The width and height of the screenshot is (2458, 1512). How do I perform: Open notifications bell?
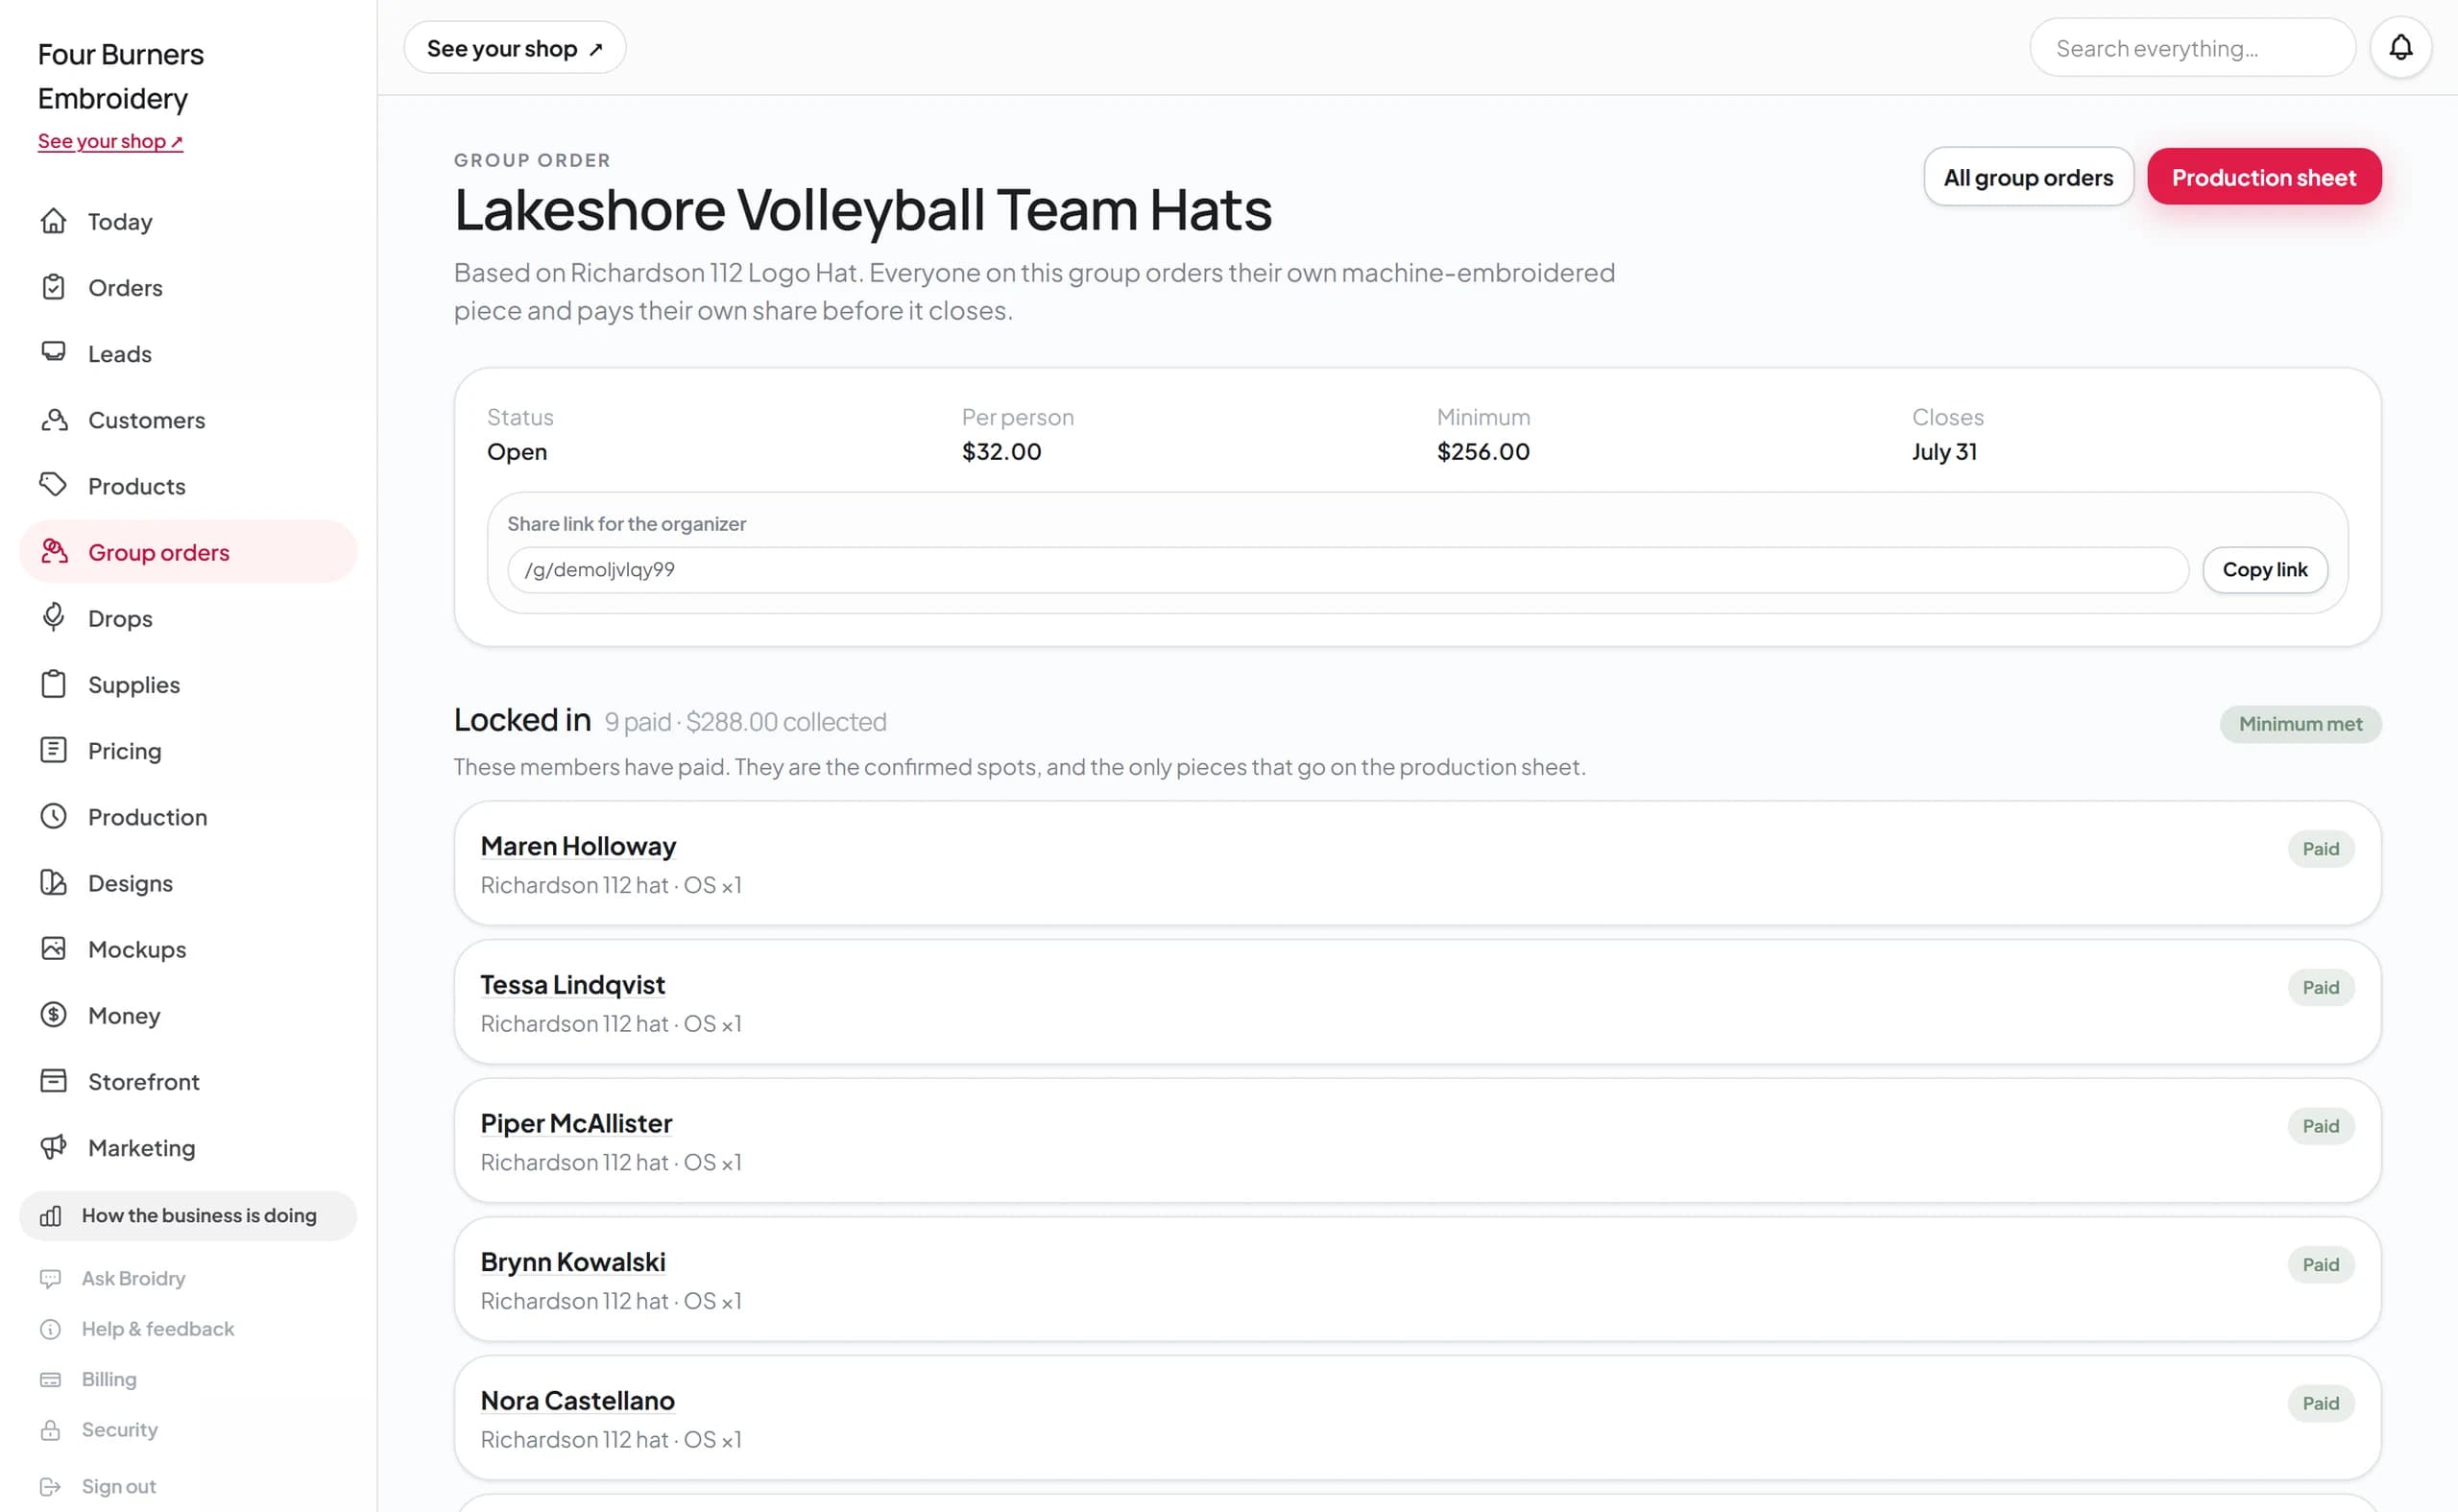pos(2400,47)
